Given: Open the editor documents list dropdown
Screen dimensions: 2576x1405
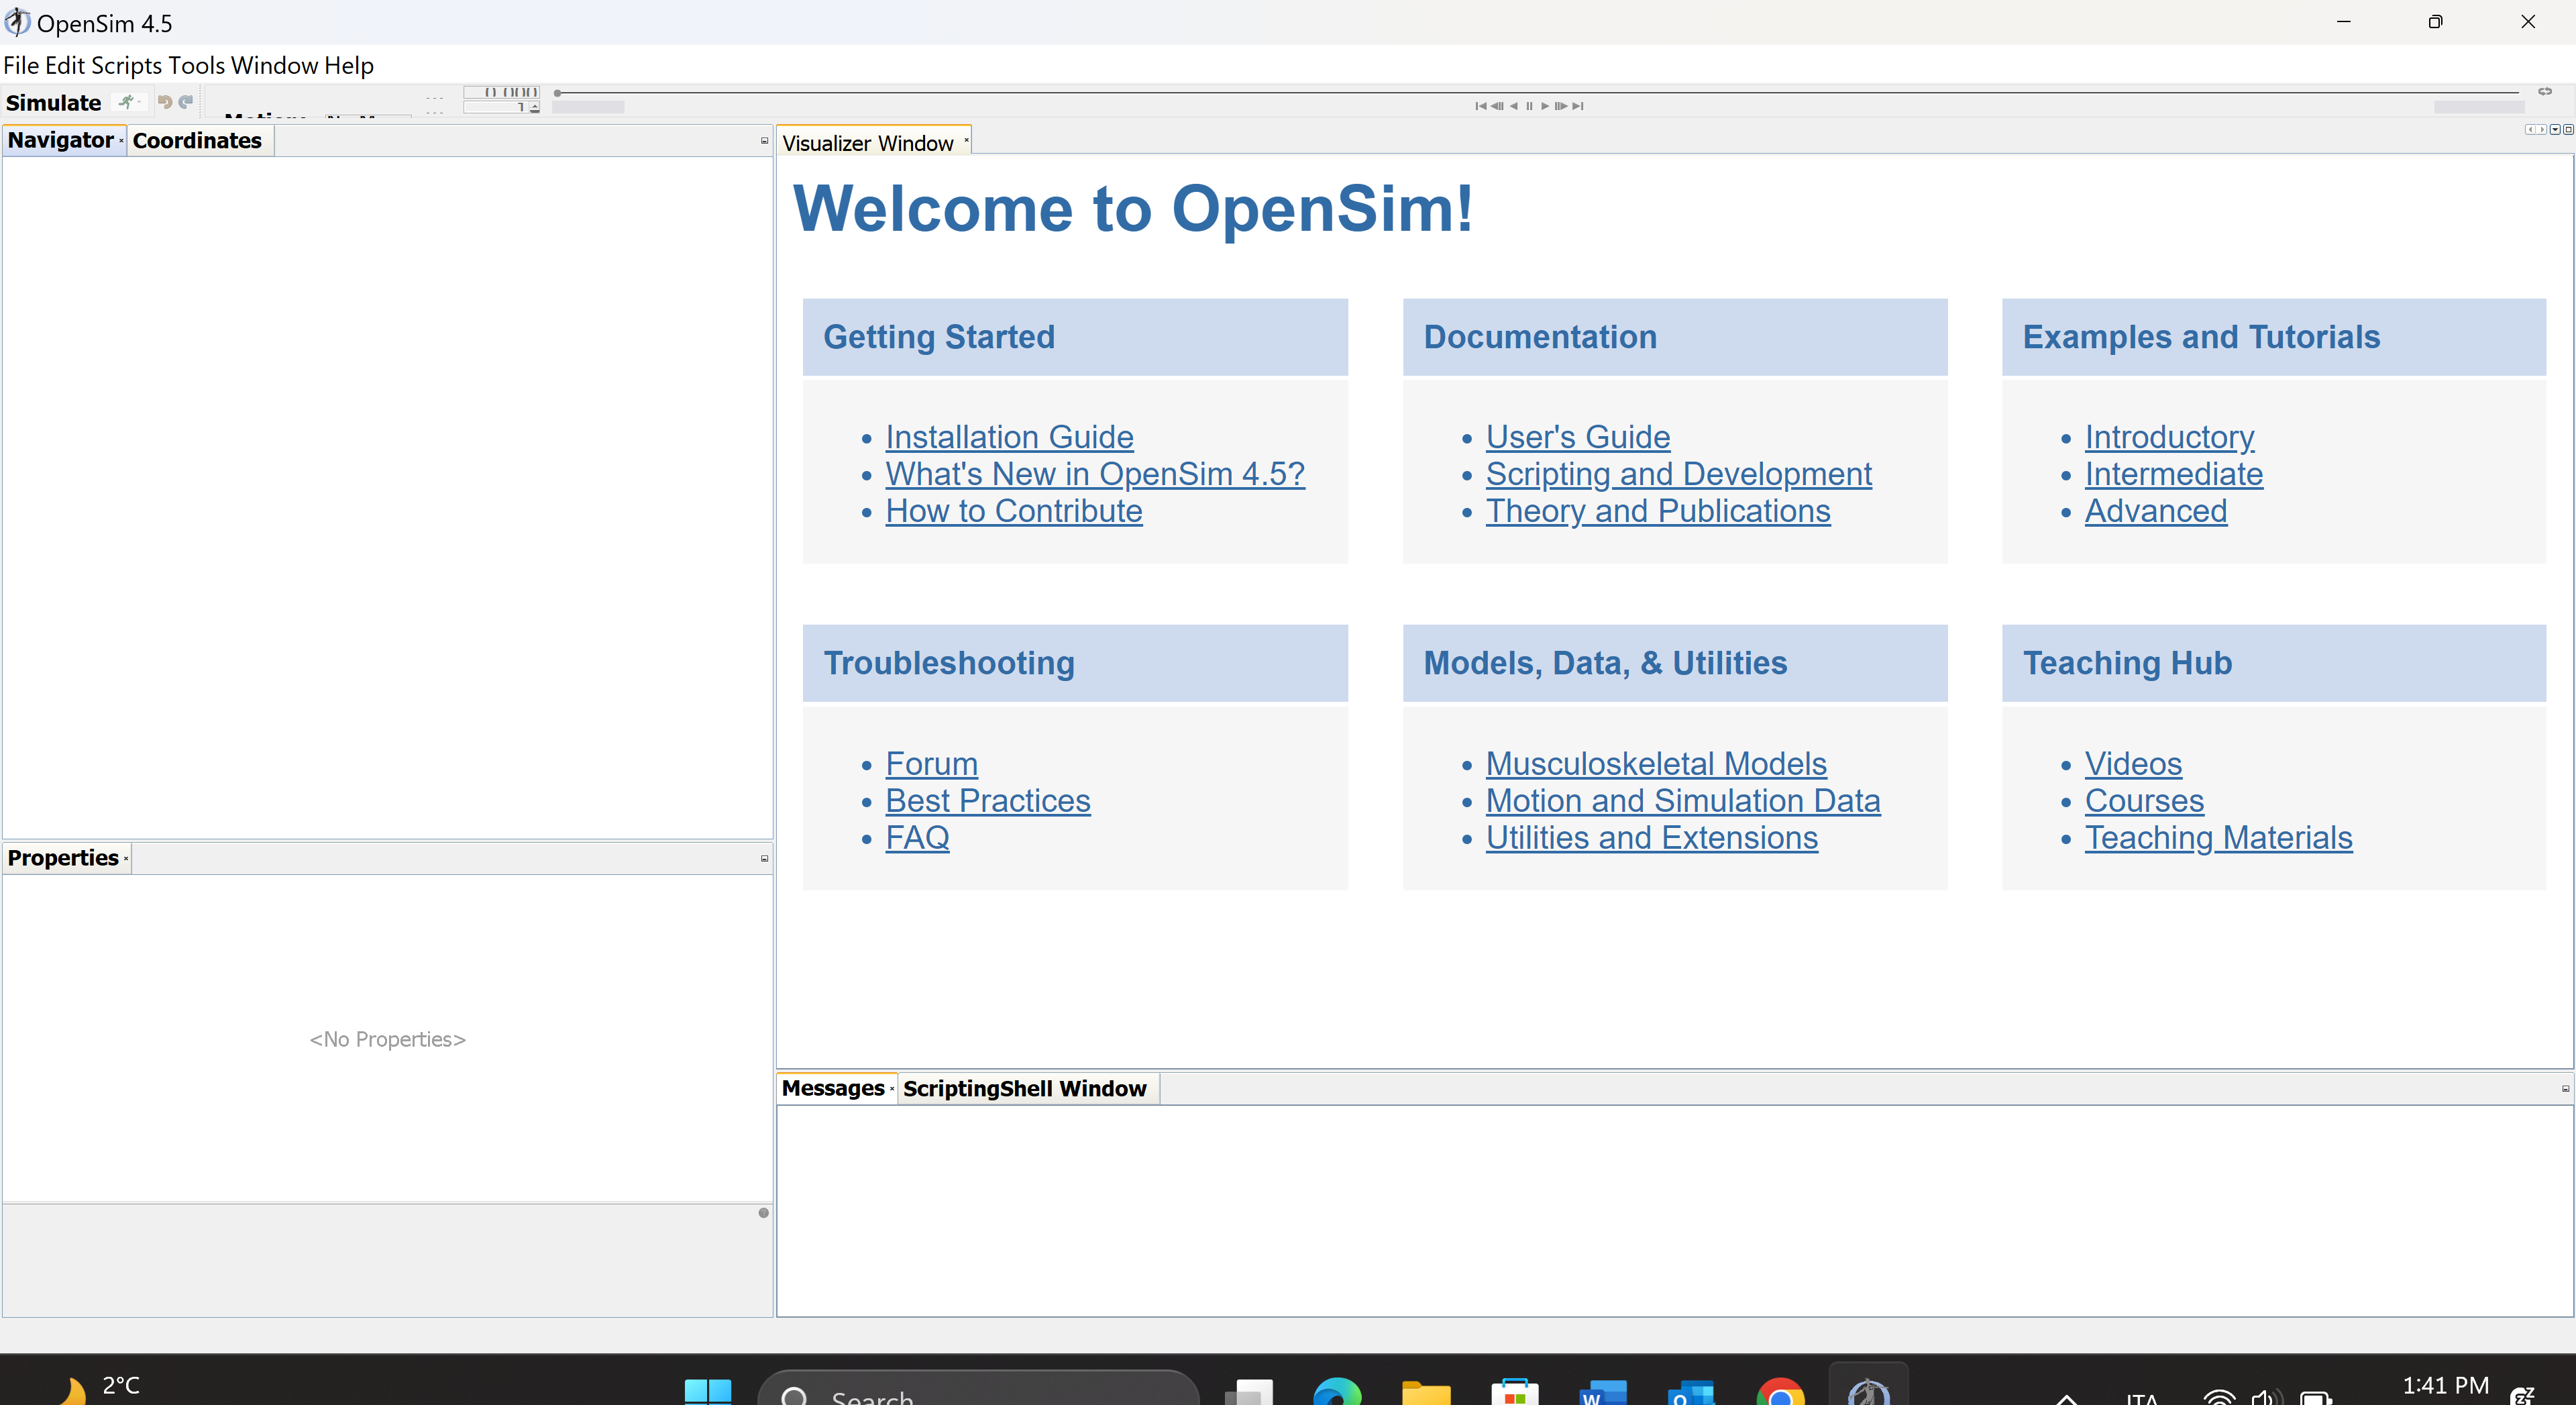Looking at the screenshot, I should 2555,130.
